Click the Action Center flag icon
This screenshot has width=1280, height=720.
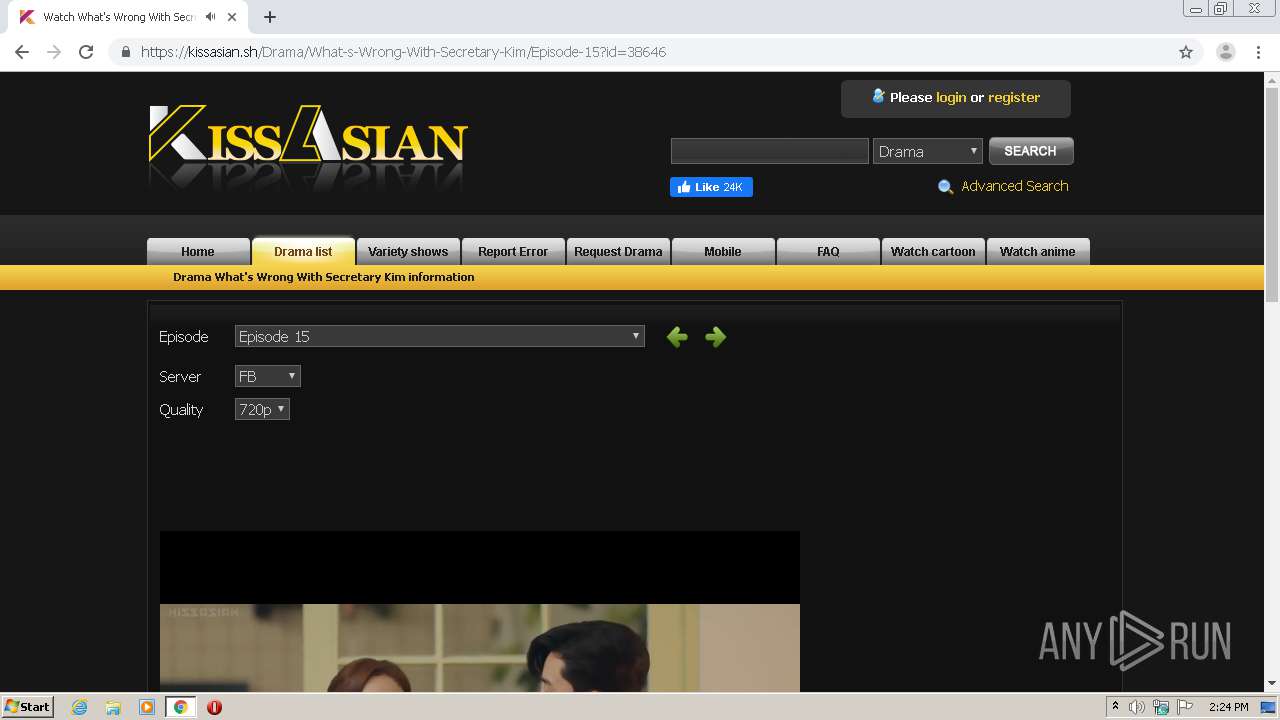(1185, 707)
